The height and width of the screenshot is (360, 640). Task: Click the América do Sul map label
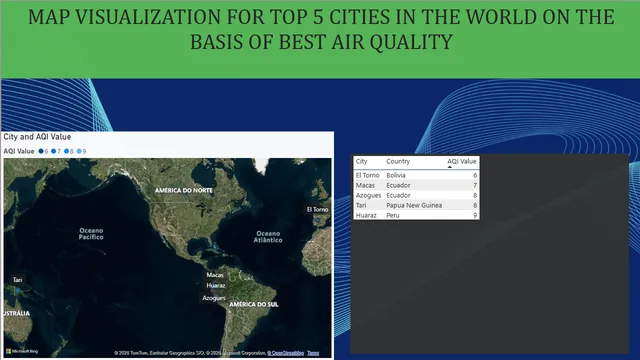pos(253,304)
